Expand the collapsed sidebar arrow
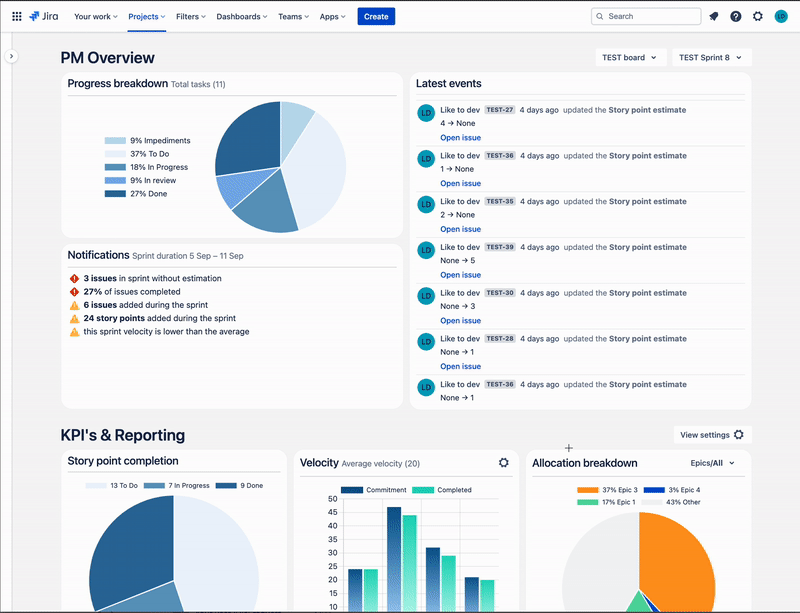The height and width of the screenshot is (613, 800). 11,56
